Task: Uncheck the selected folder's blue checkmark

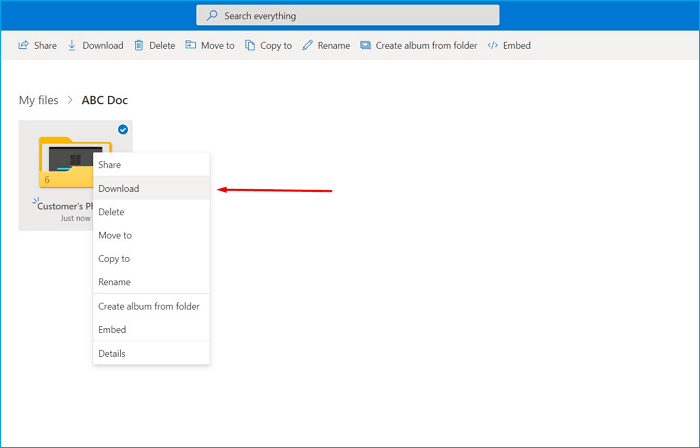Action: pyautogui.click(x=122, y=130)
